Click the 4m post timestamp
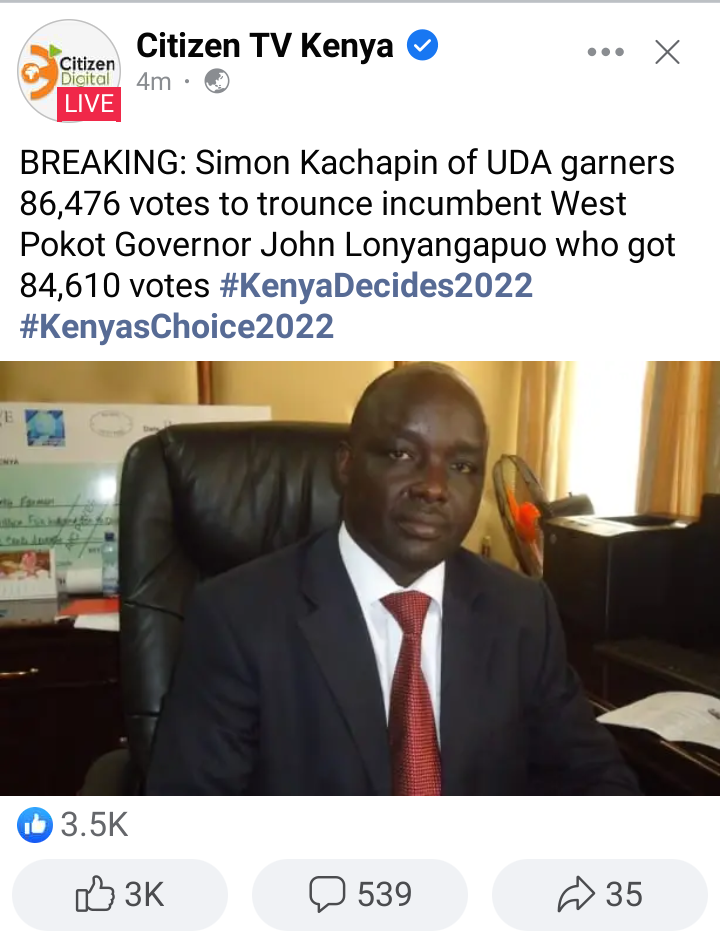Viewport: 720px width, 938px height. coord(154,82)
